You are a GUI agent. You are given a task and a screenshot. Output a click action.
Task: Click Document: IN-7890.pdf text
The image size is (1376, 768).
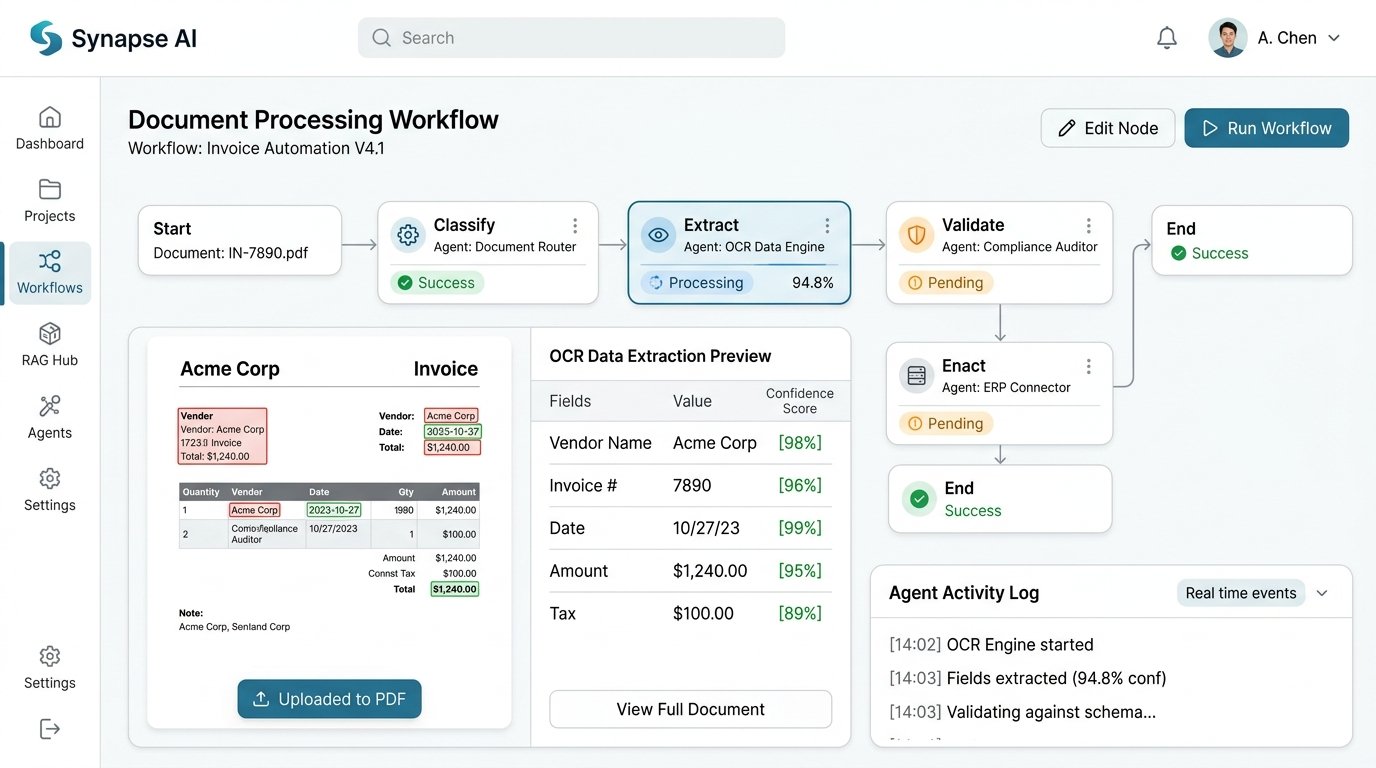pos(231,253)
